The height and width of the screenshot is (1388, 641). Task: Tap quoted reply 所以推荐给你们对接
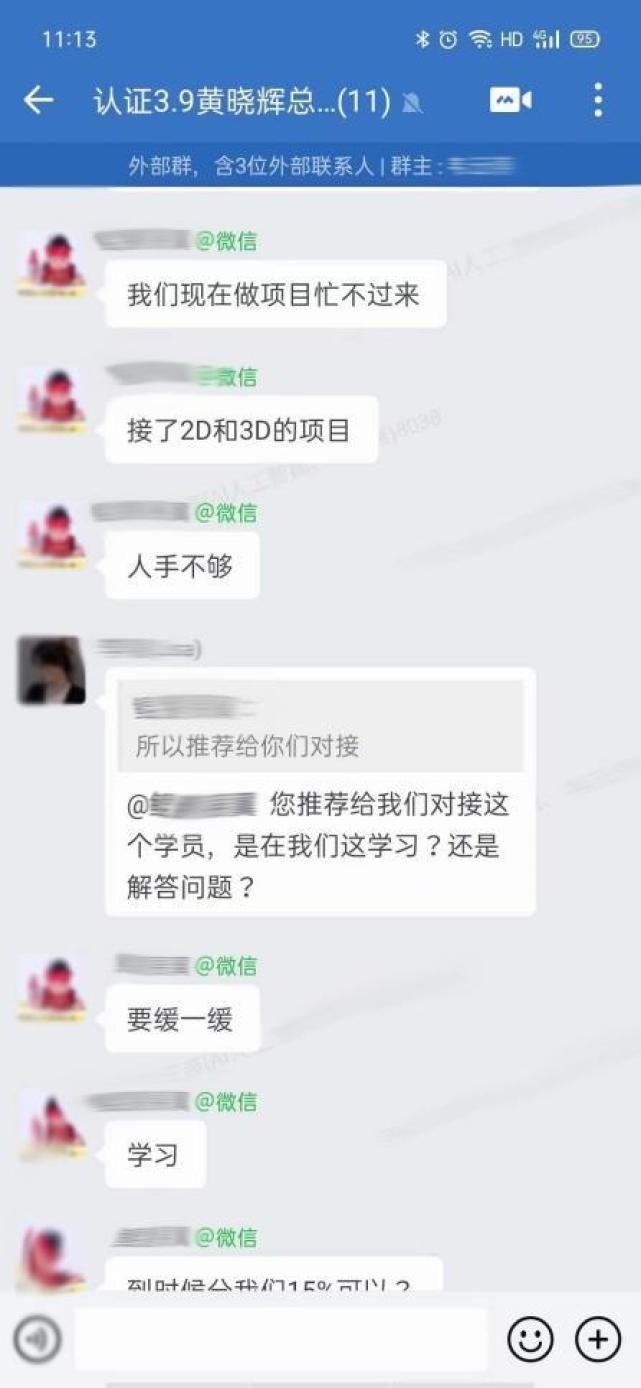(x=320, y=726)
